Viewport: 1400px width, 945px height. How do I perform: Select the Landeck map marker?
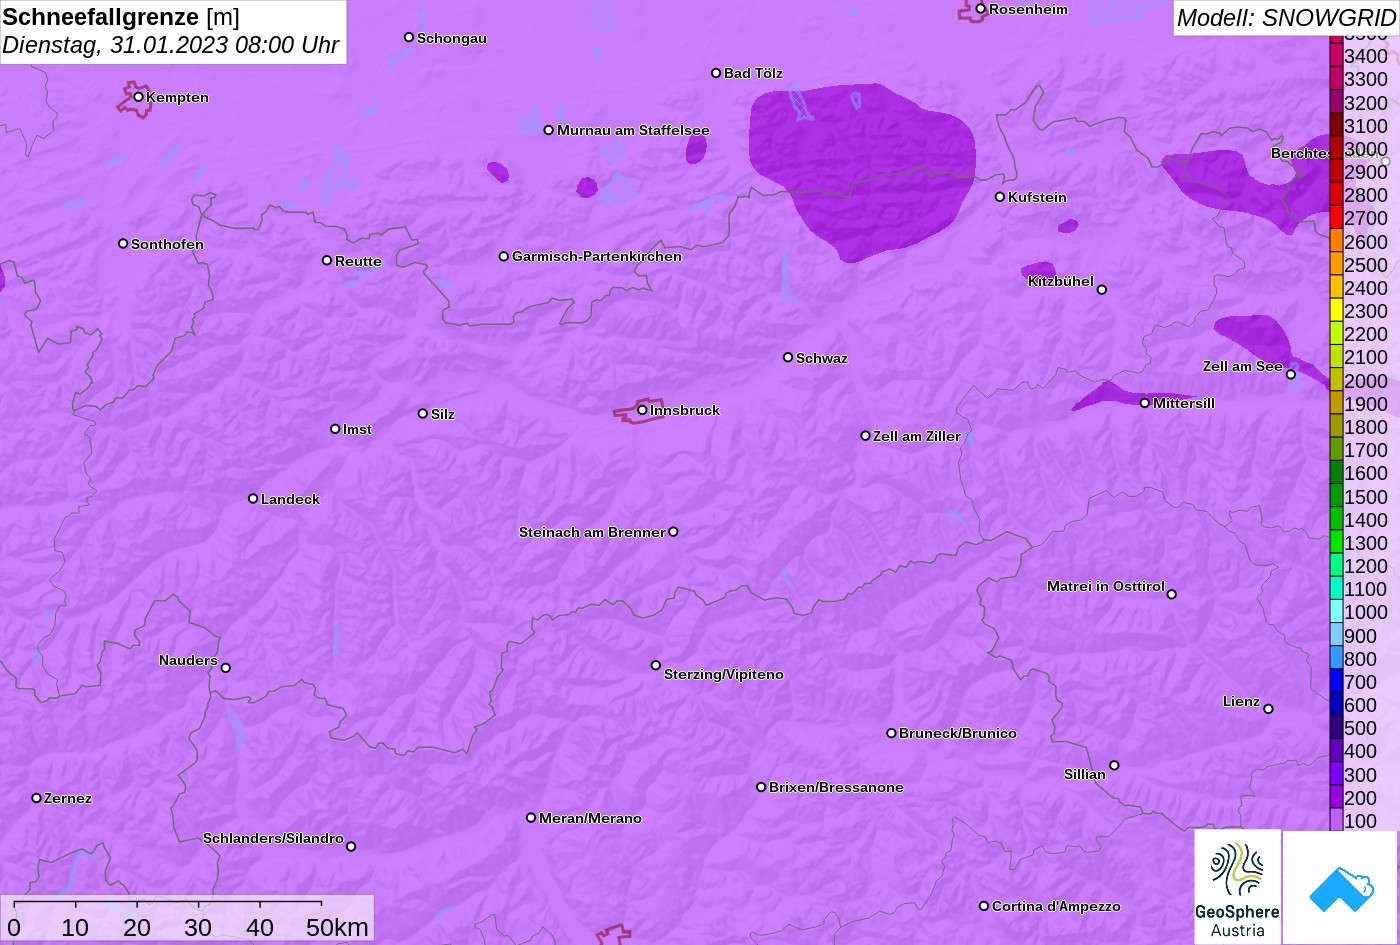coord(253,498)
